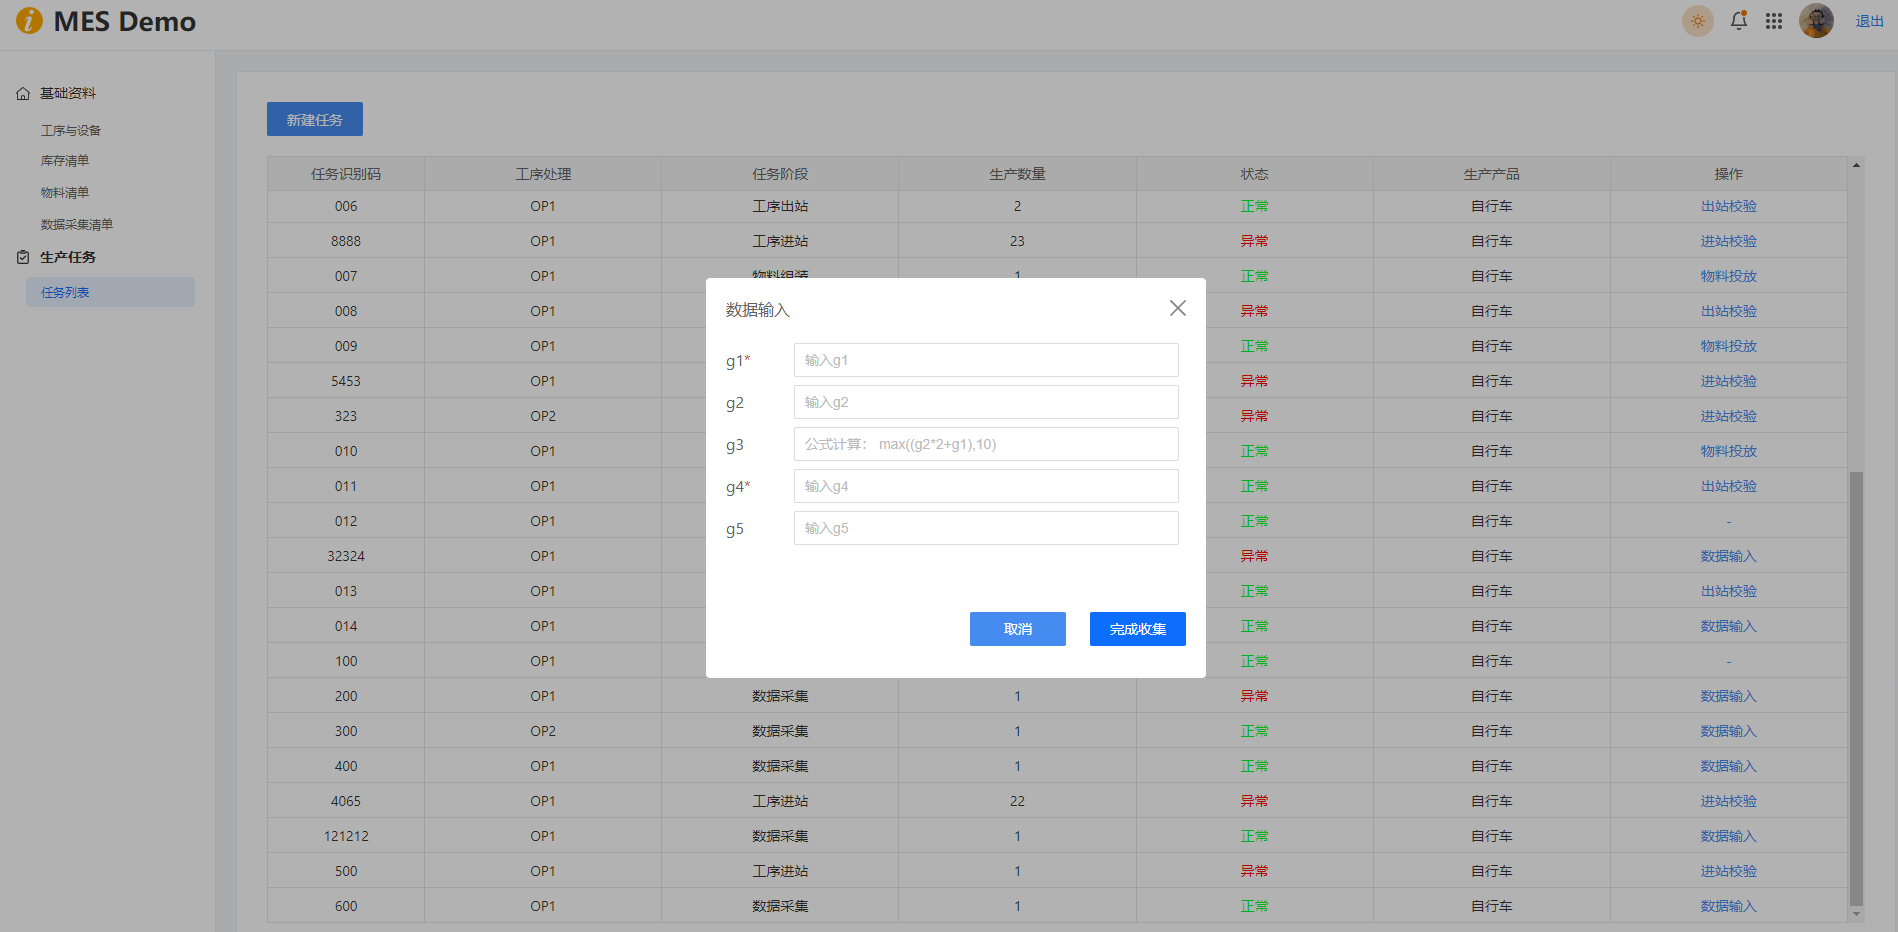
Task: Click the user avatar picture
Action: 1816,21
